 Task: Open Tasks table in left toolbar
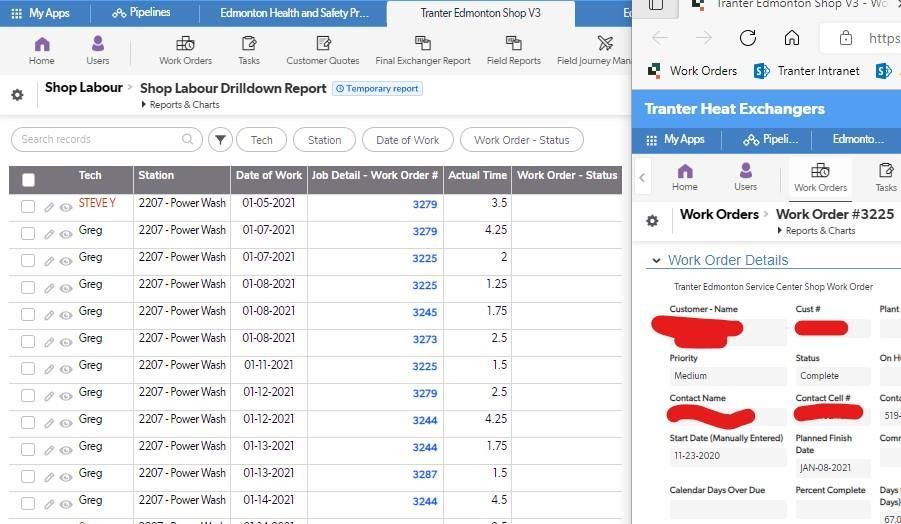click(249, 51)
